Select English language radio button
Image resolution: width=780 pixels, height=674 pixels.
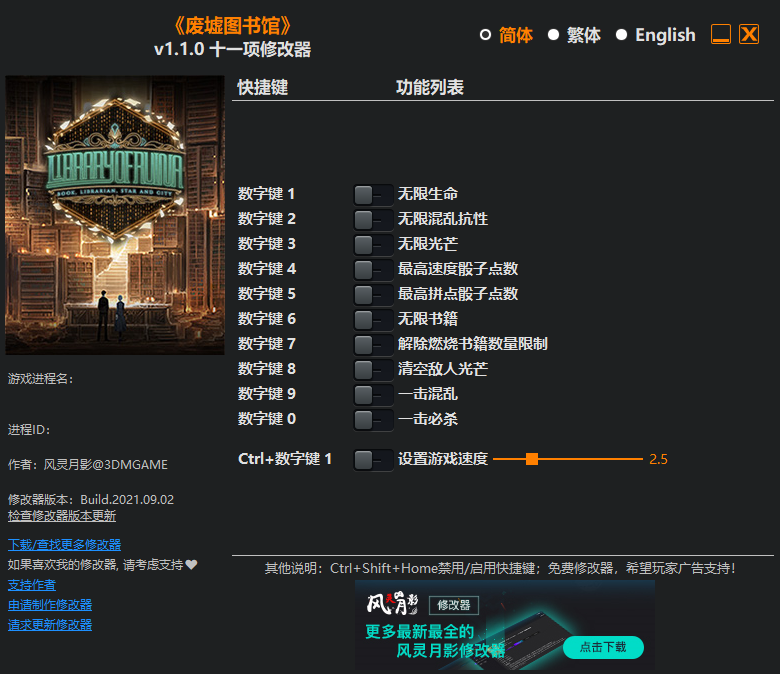(621, 35)
